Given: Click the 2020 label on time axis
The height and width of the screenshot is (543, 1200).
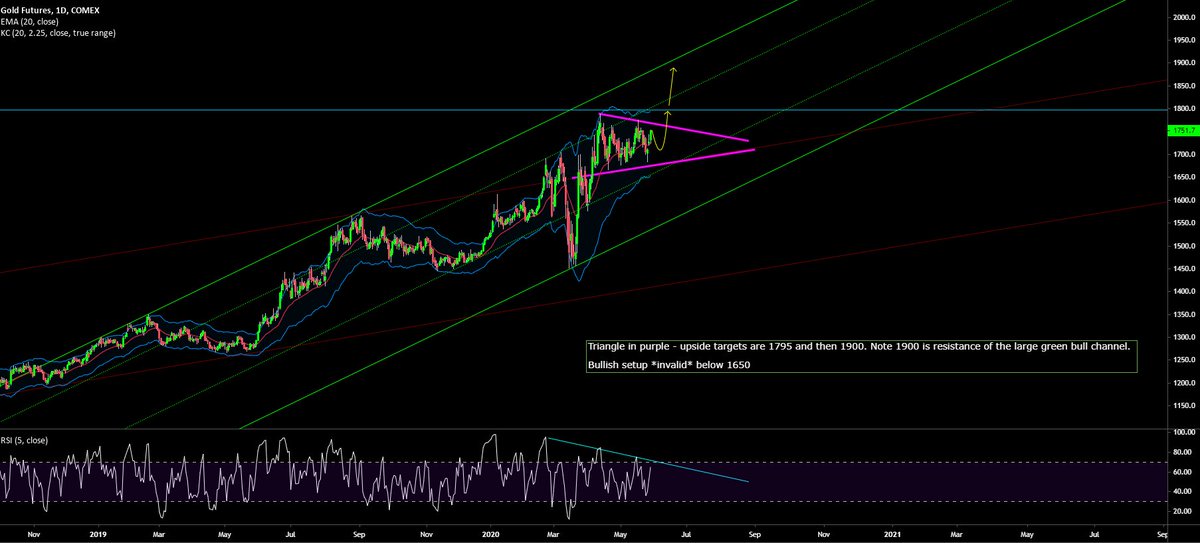Looking at the screenshot, I should [493, 536].
